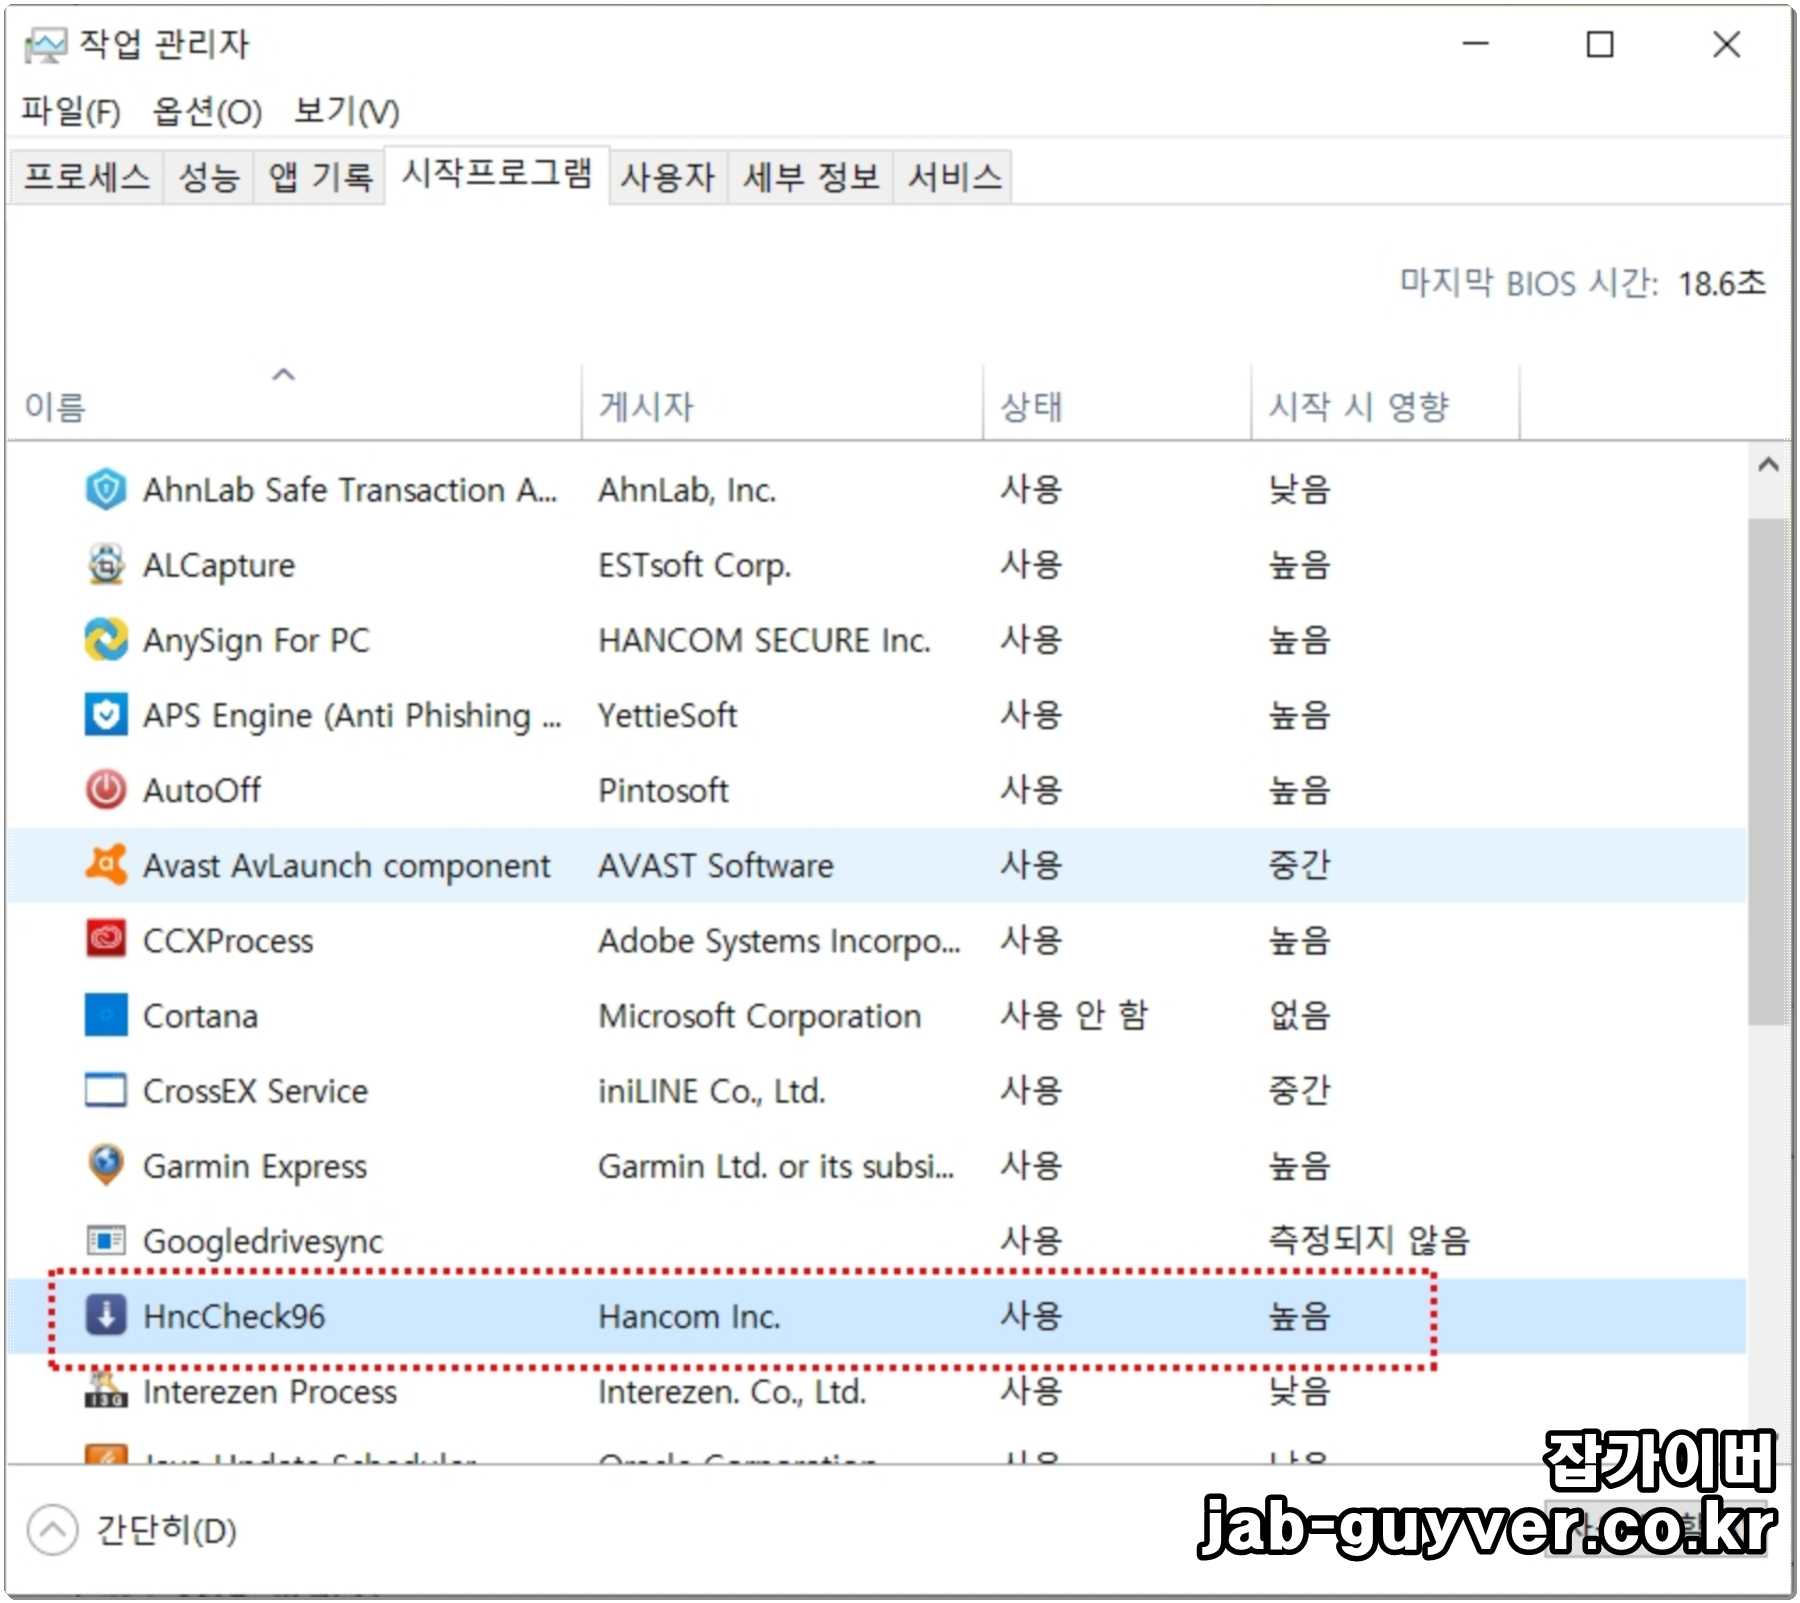Sort by the 이름 column header

coord(294,403)
